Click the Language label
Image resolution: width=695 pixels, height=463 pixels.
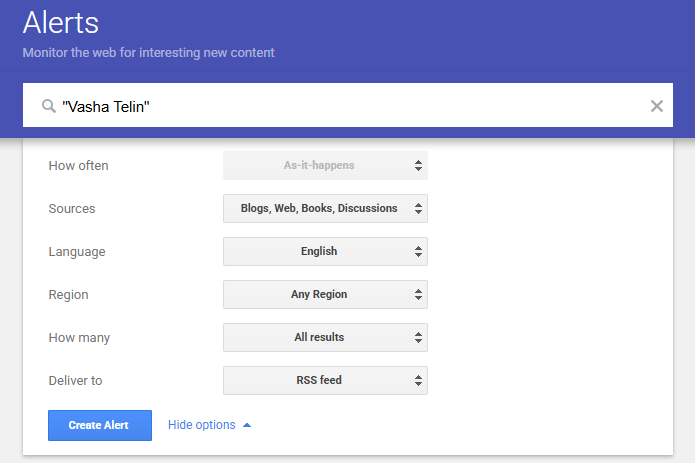point(77,252)
